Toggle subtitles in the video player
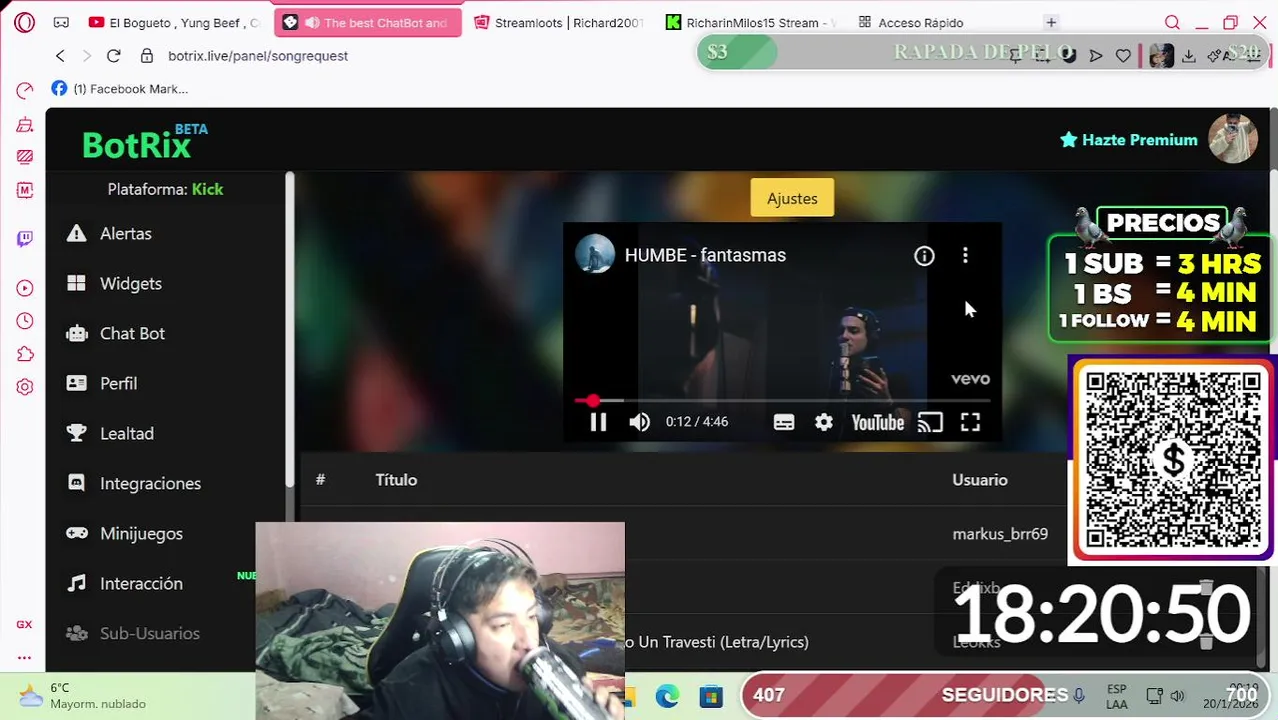Image resolution: width=1278 pixels, height=720 pixels. pyautogui.click(x=783, y=423)
